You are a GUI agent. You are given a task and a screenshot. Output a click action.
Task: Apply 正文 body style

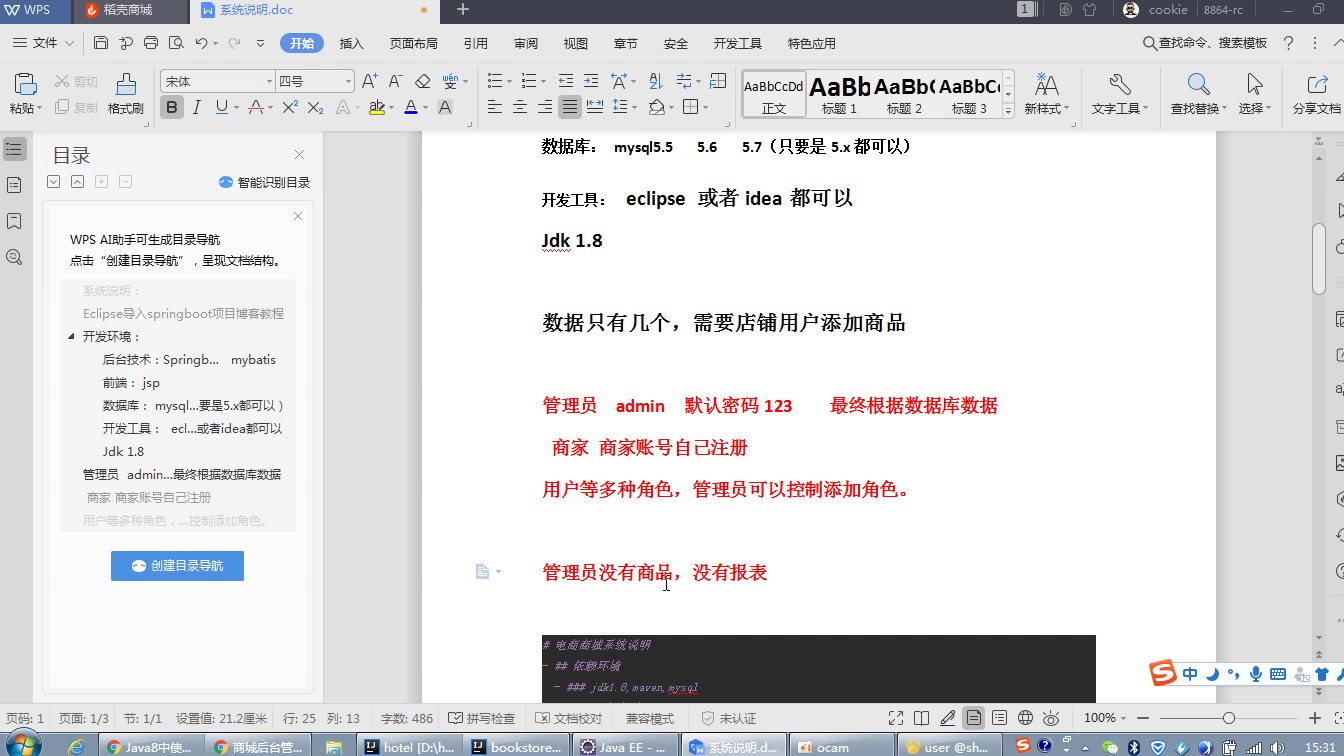(774, 95)
